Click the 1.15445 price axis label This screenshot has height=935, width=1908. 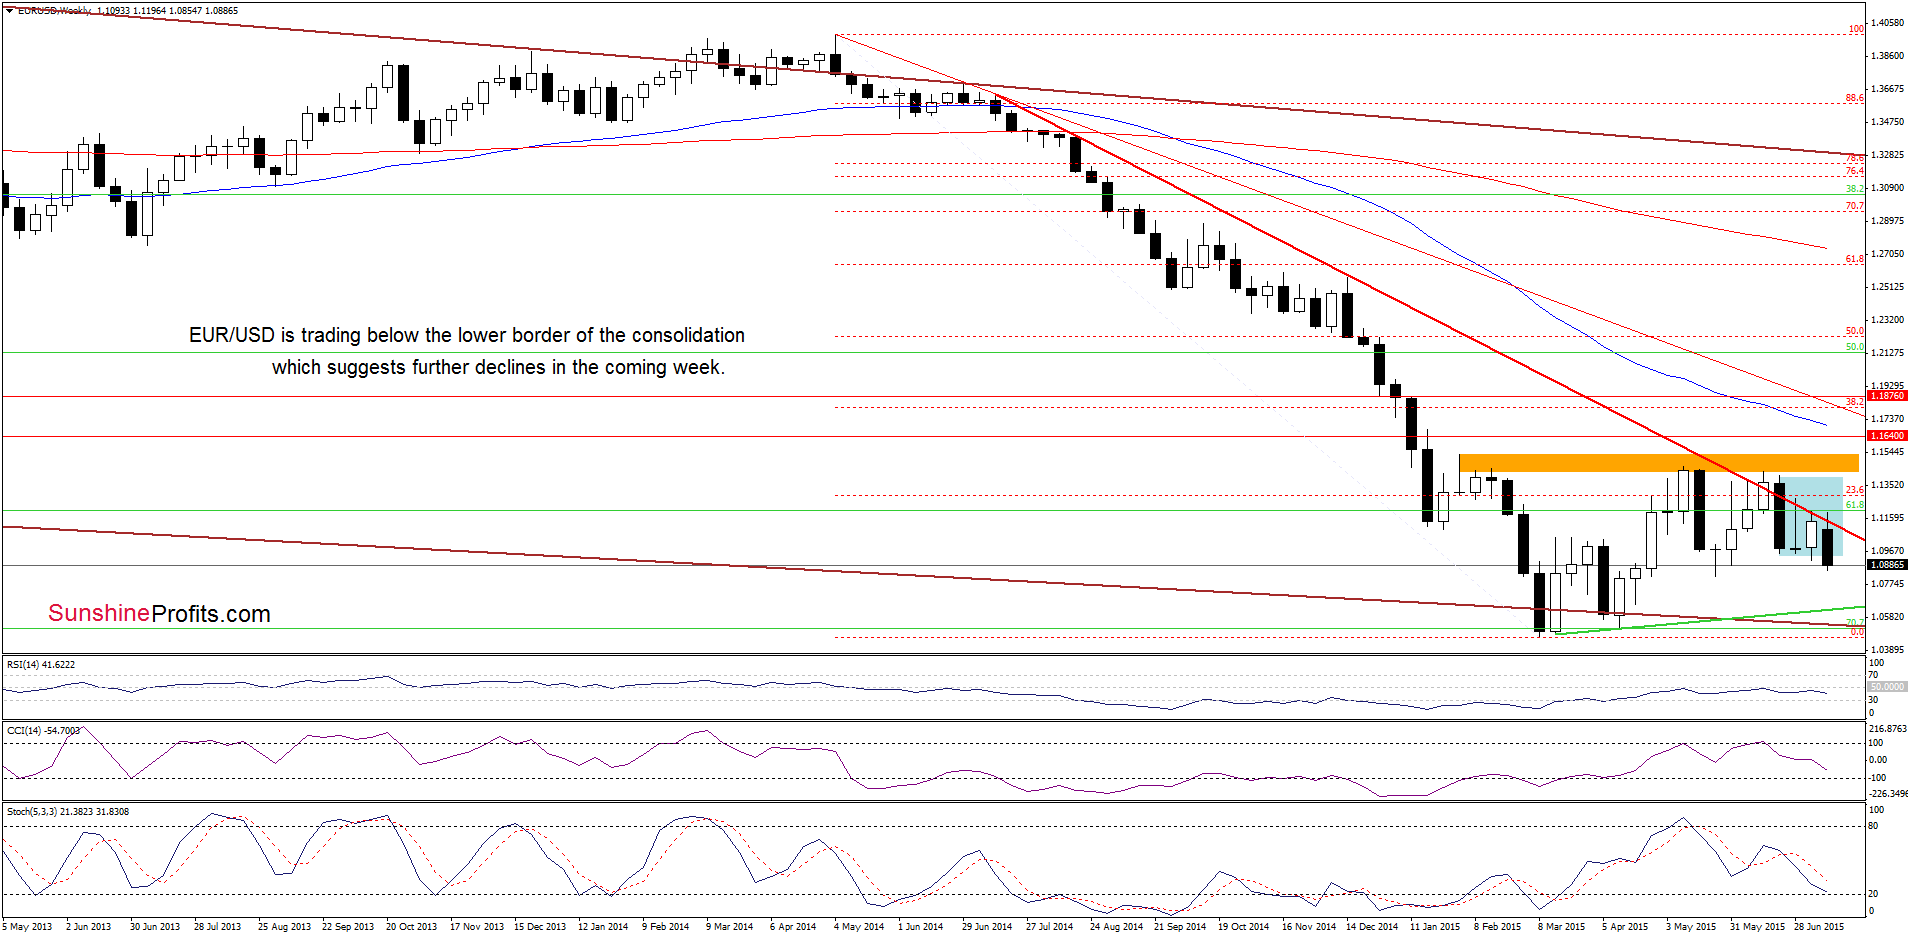point(1887,452)
